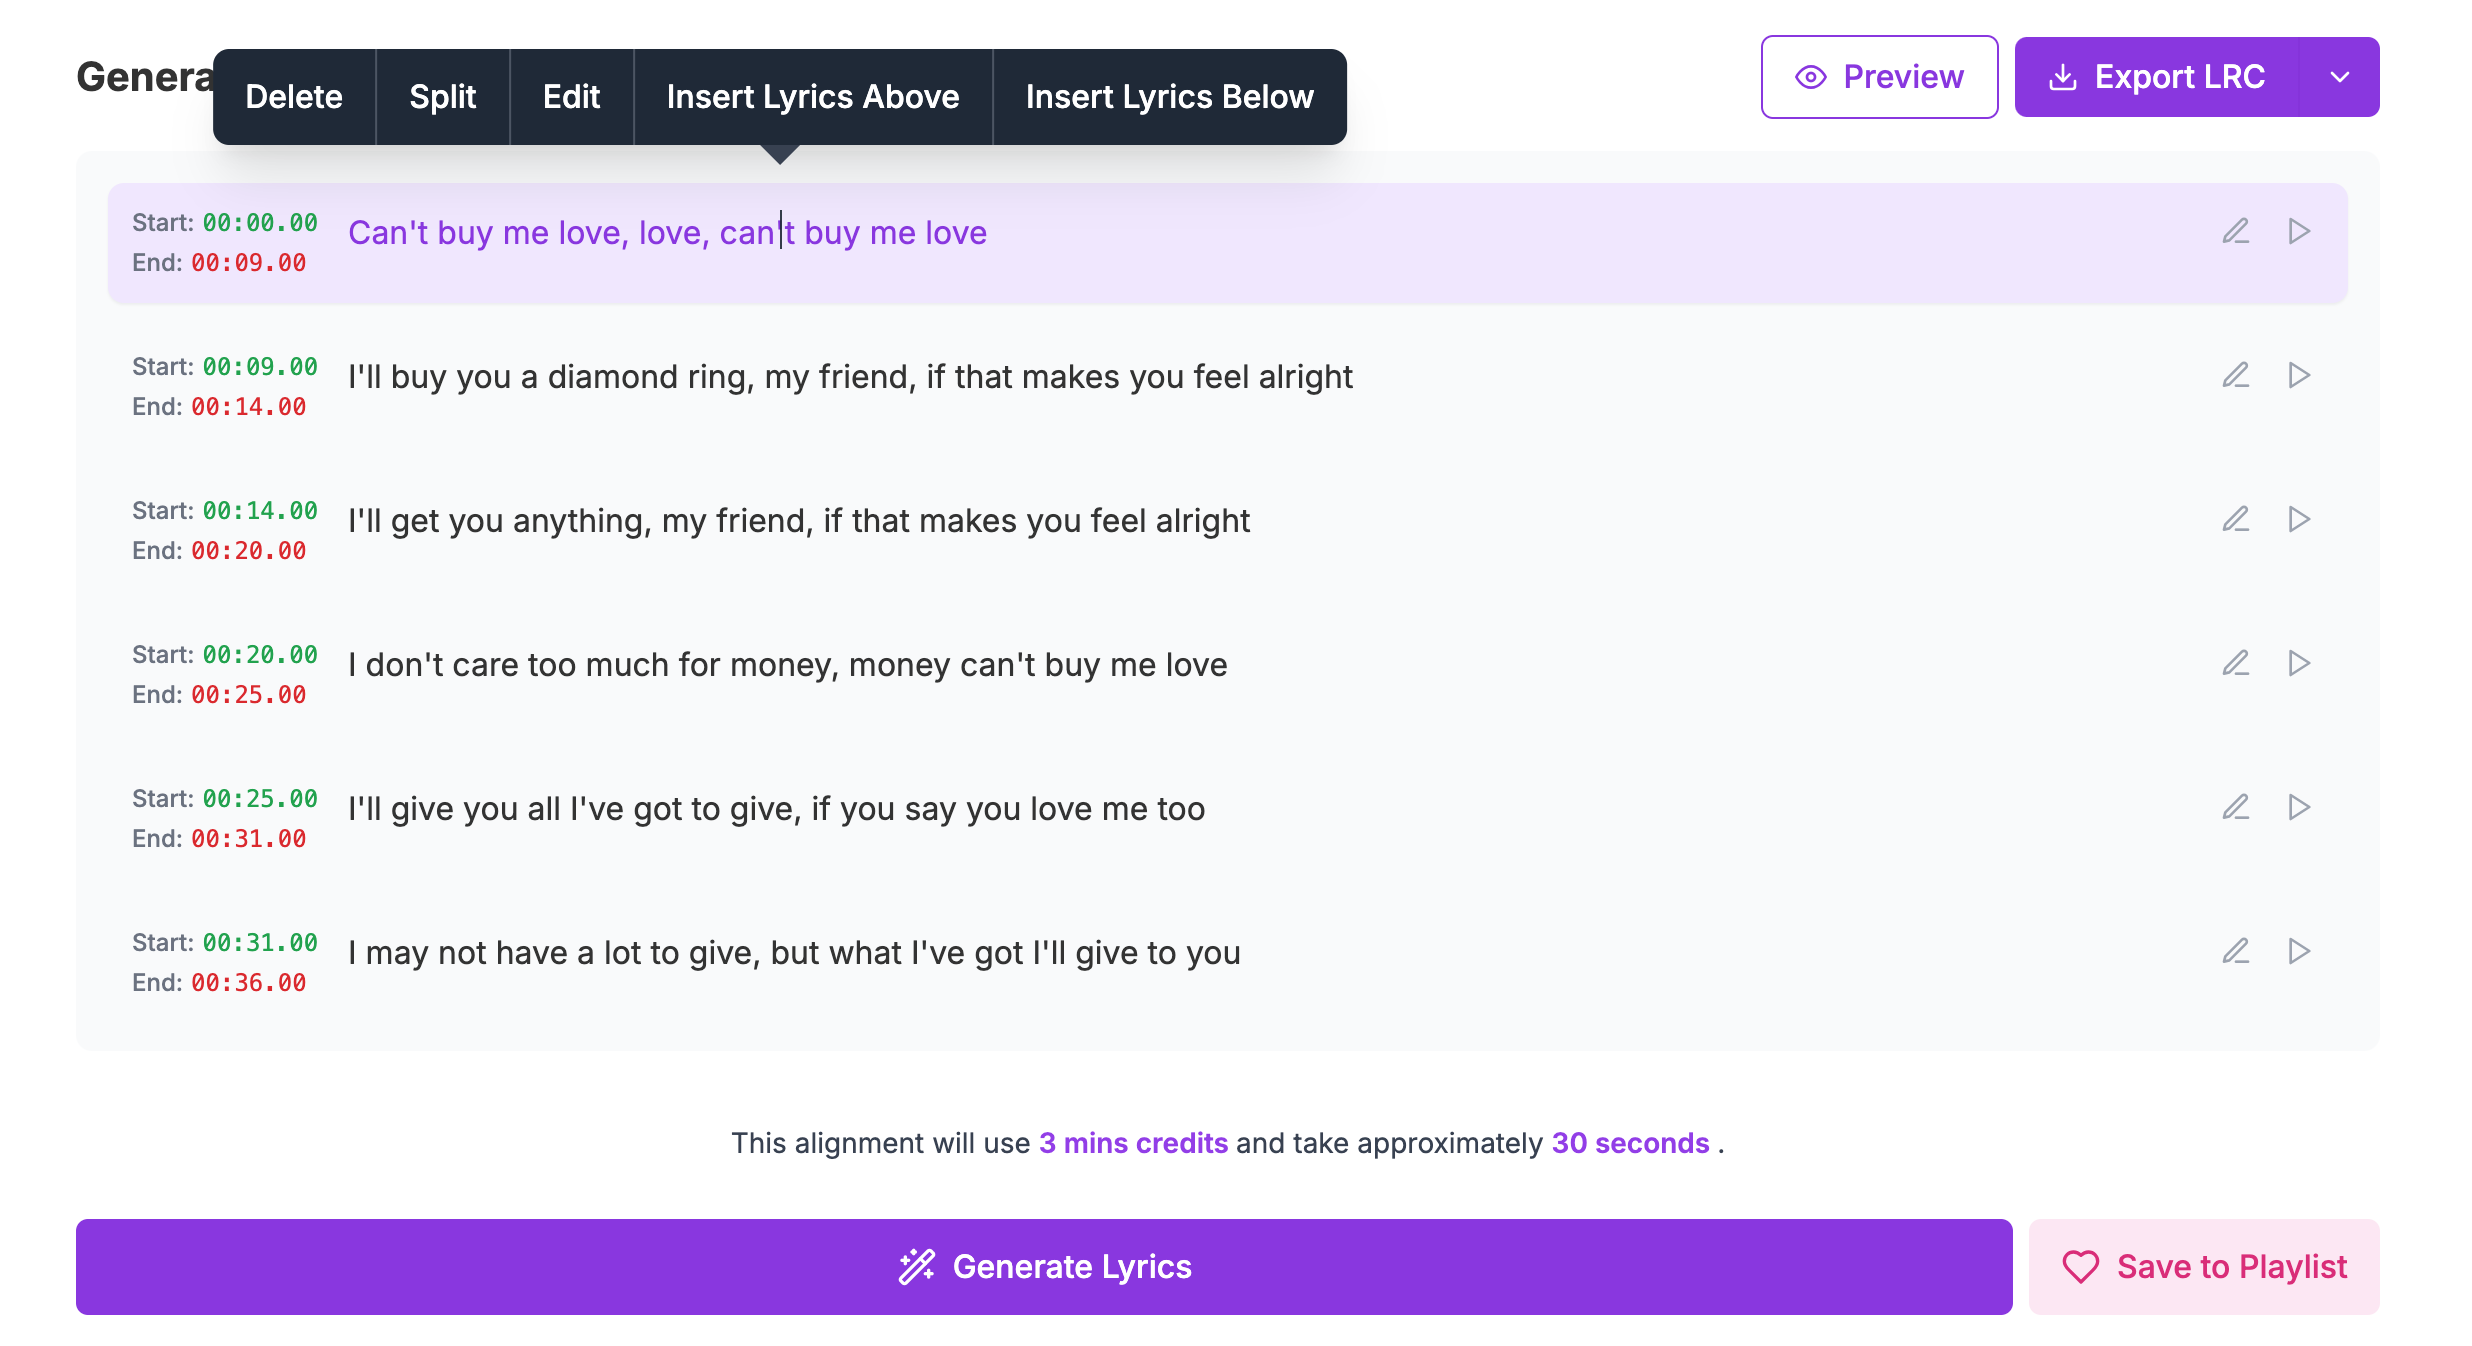2472x1346 pixels.
Task: Play the "I may not have a lot to give" line
Action: tap(2299, 952)
